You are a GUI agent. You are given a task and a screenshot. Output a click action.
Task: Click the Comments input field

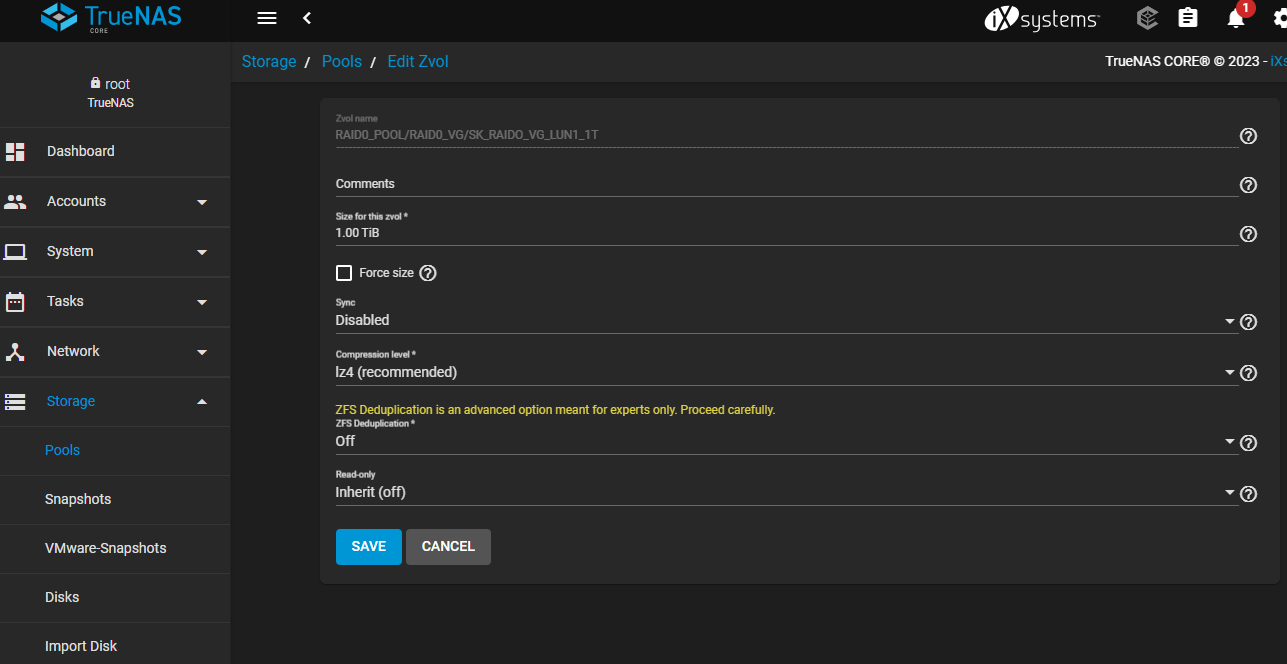pos(786,184)
